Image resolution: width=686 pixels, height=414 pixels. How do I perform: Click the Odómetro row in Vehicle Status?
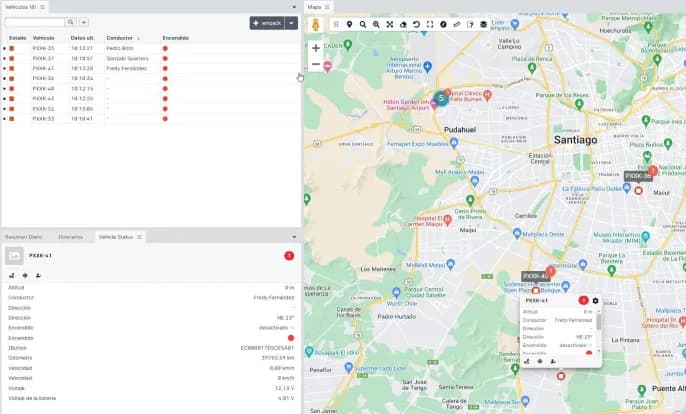point(150,358)
